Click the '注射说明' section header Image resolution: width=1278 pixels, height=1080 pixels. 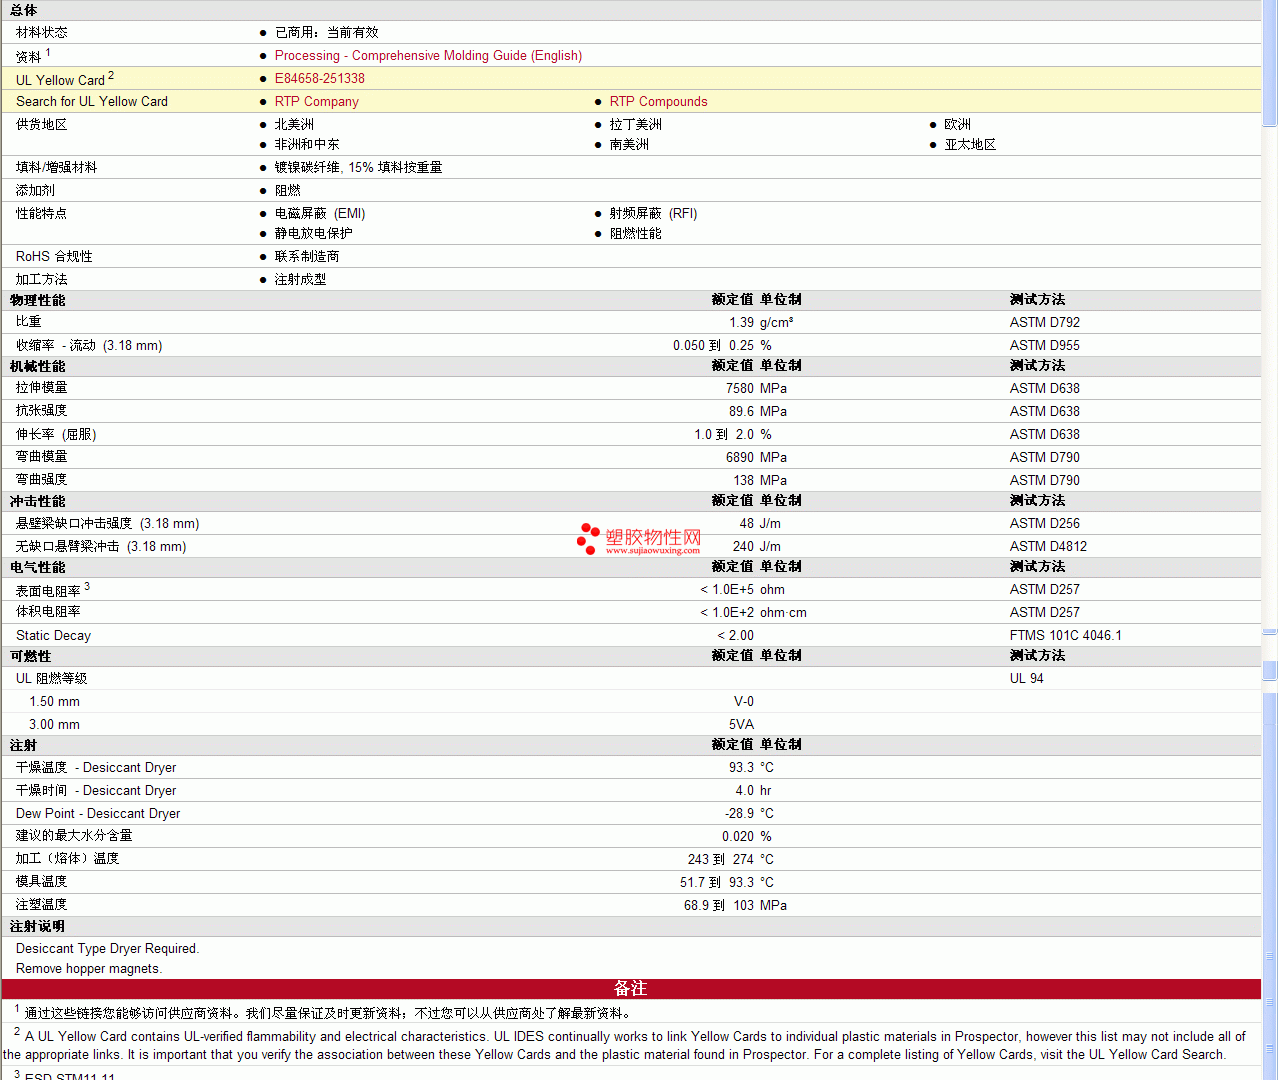coord(38,926)
